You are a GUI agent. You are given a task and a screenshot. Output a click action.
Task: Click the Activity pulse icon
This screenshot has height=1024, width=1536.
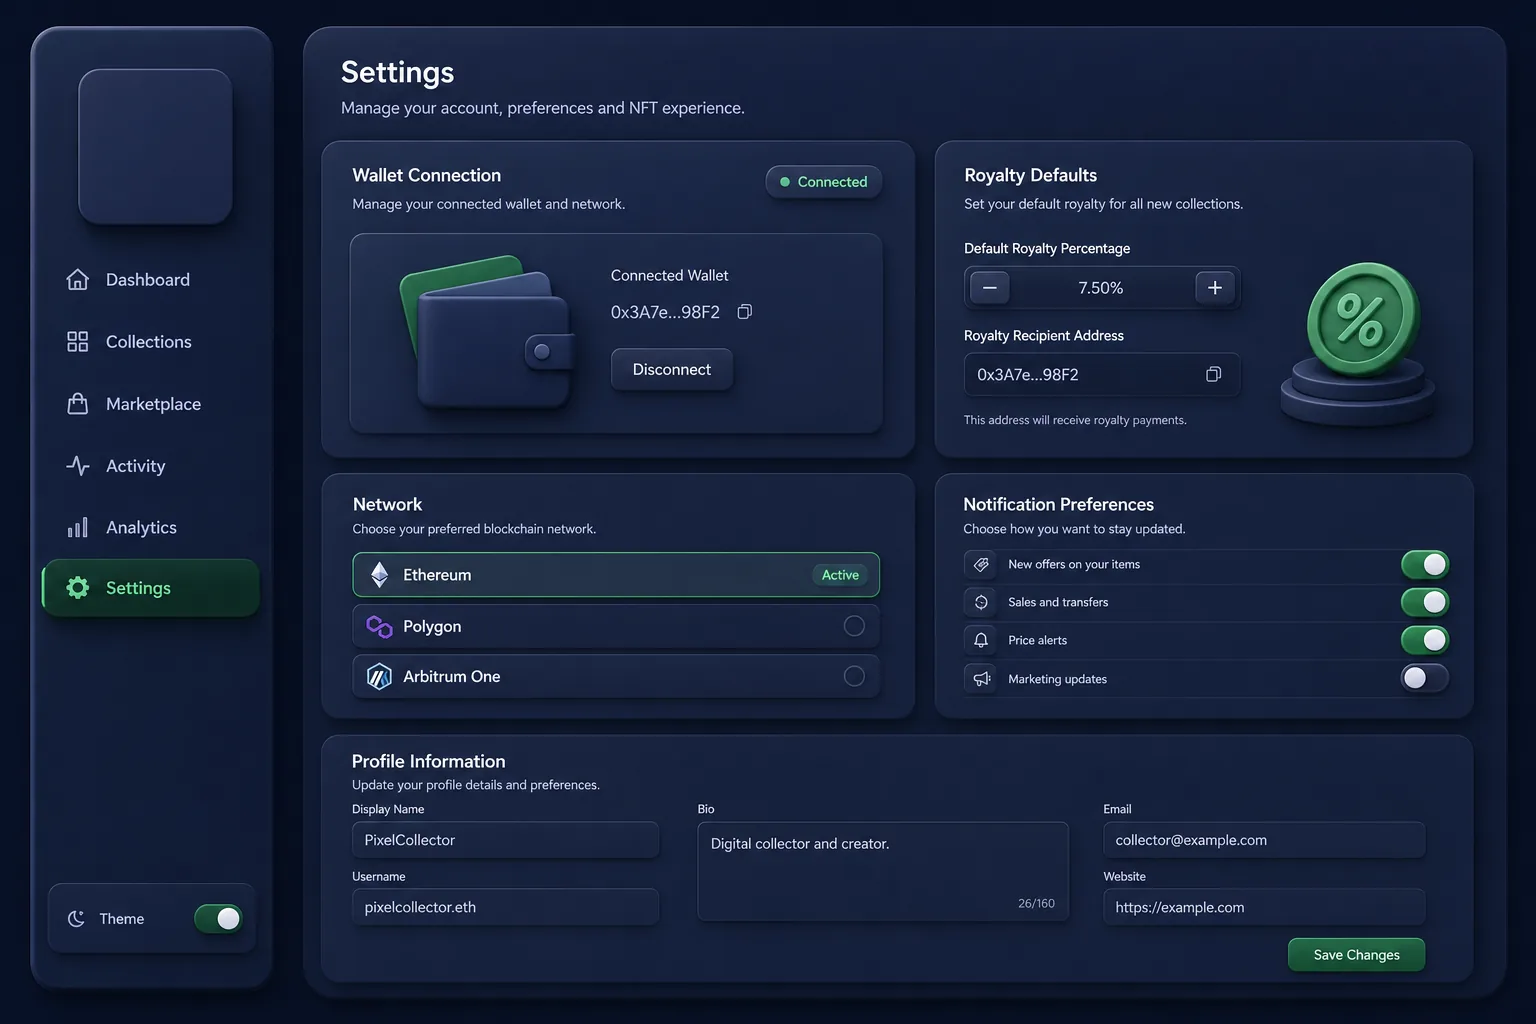click(78, 466)
